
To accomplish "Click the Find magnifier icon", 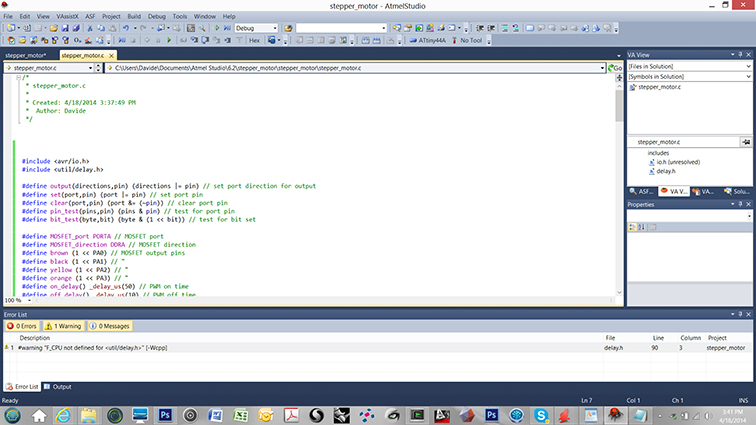I will click(202, 28).
